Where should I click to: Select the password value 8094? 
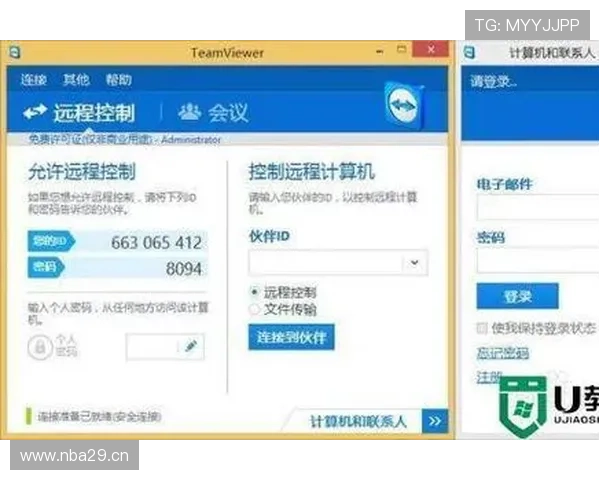184,269
